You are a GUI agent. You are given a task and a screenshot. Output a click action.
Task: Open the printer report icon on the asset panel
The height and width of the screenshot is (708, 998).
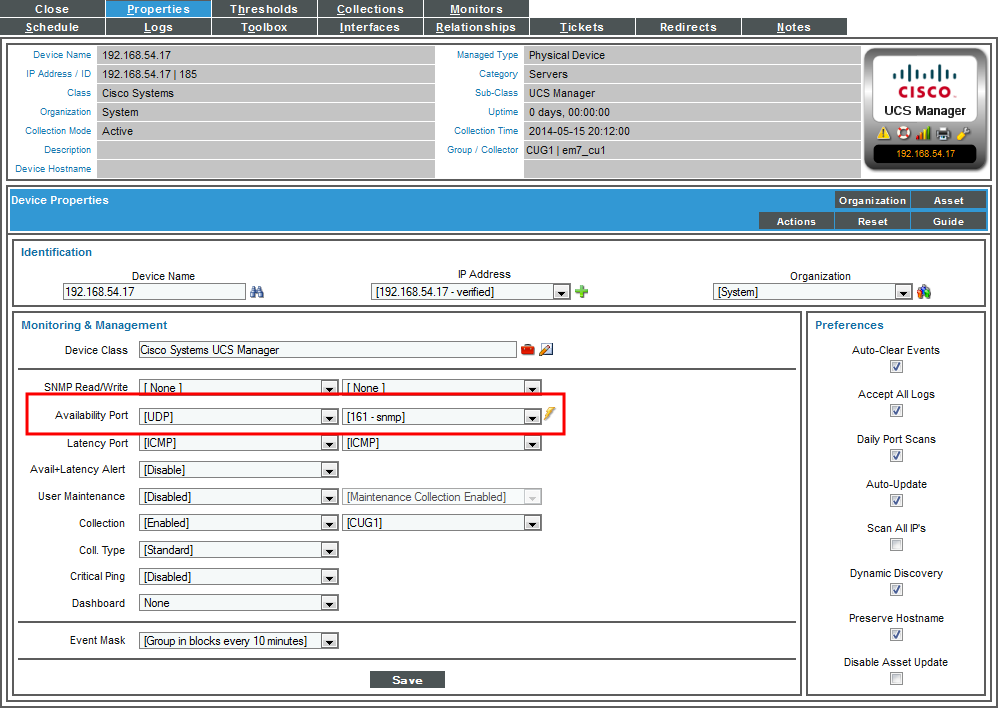[943, 133]
